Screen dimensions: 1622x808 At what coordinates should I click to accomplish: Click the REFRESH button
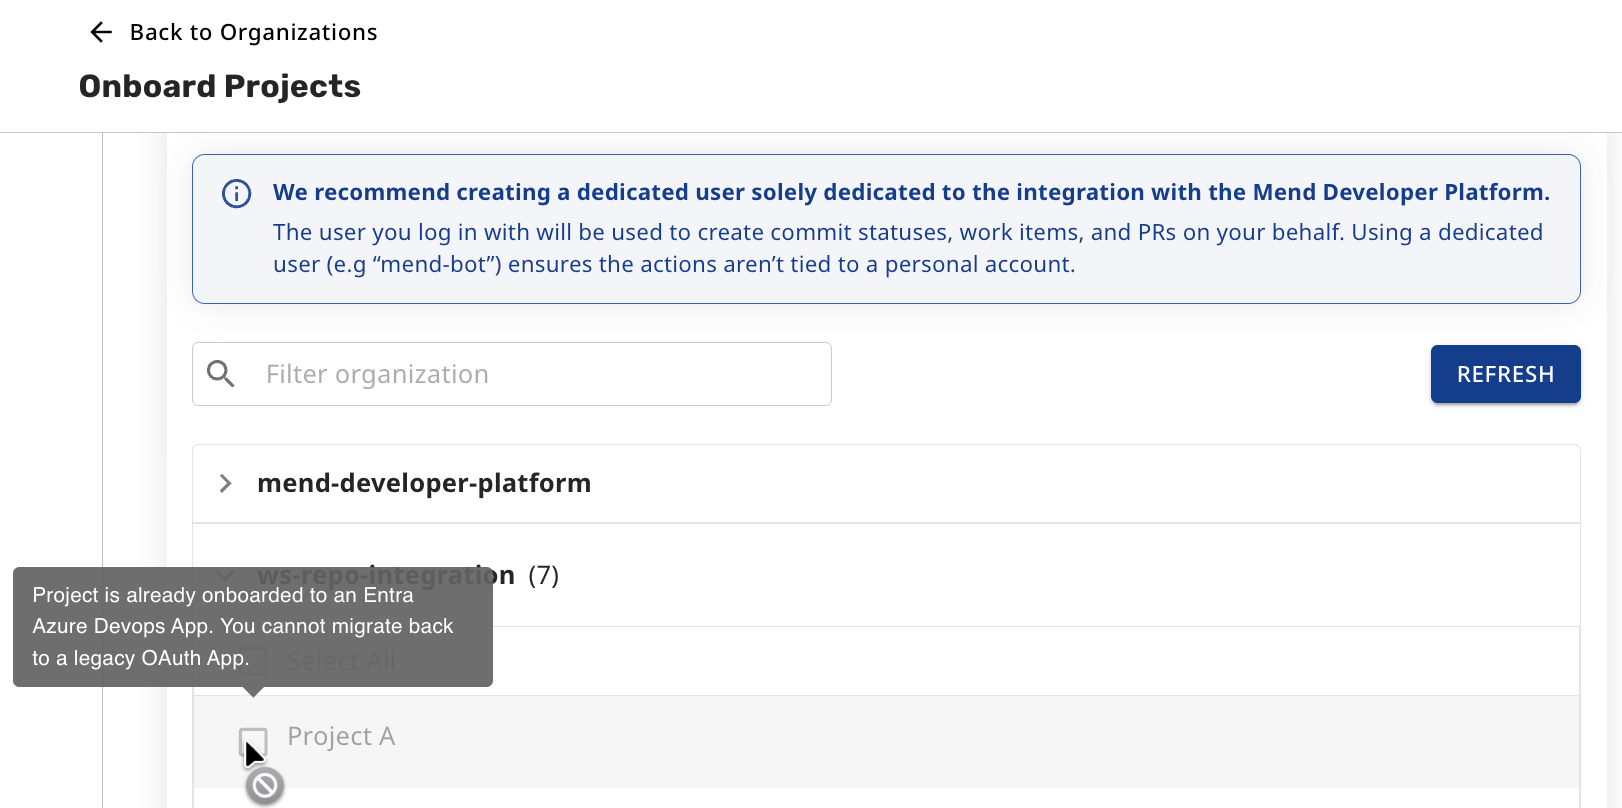point(1505,374)
